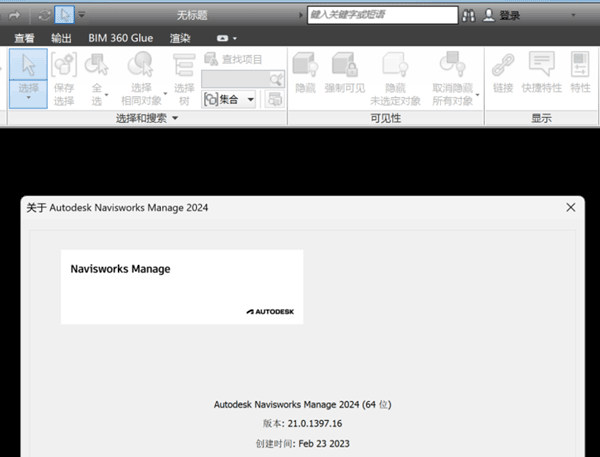Screen dimensions: 600x457
Task: Click the Refresh icon in quick access toolbar
Action: (44, 15)
